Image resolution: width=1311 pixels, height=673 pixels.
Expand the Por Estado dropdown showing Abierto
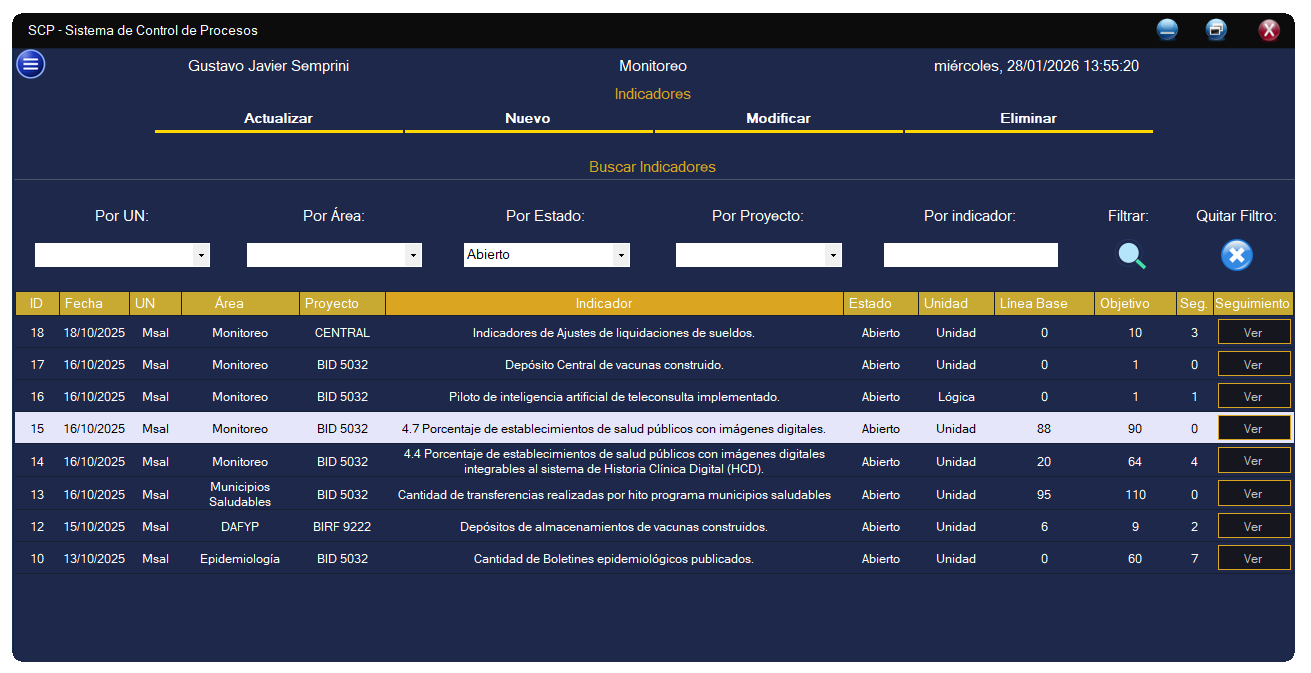621,256
